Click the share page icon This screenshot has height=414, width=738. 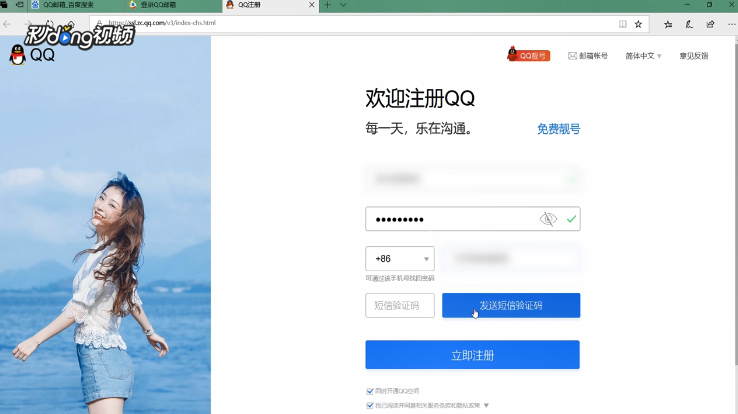pyautogui.click(x=710, y=24)
